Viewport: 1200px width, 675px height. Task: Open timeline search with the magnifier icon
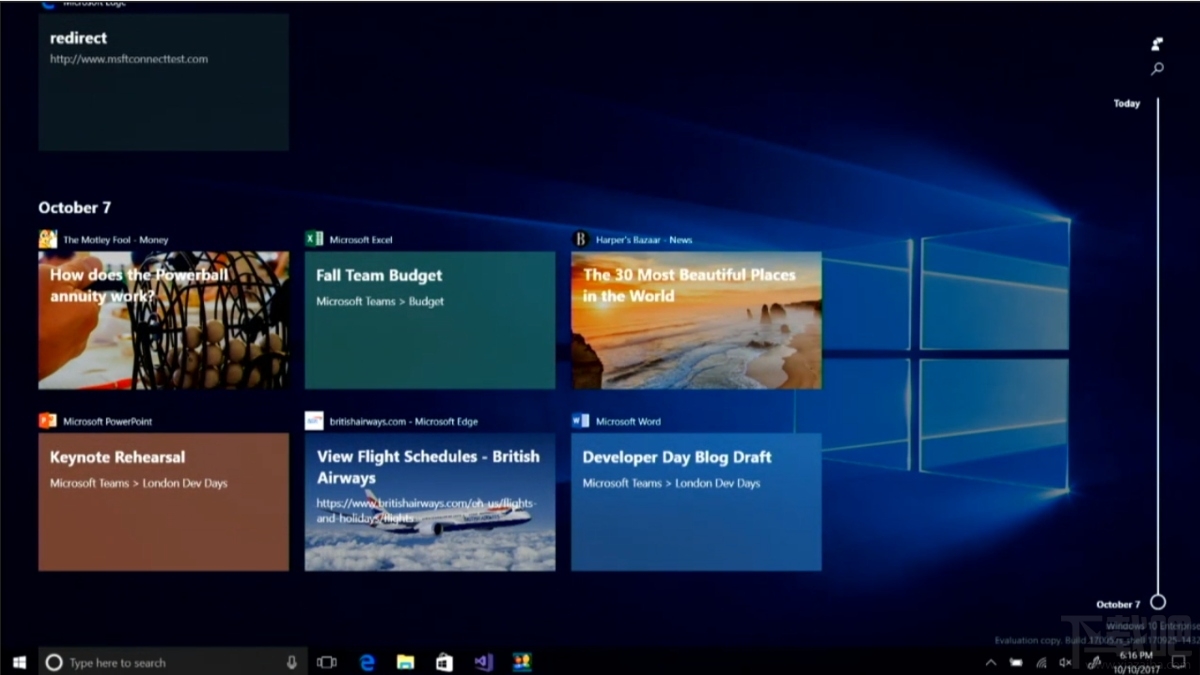[x=1157, y=68]
